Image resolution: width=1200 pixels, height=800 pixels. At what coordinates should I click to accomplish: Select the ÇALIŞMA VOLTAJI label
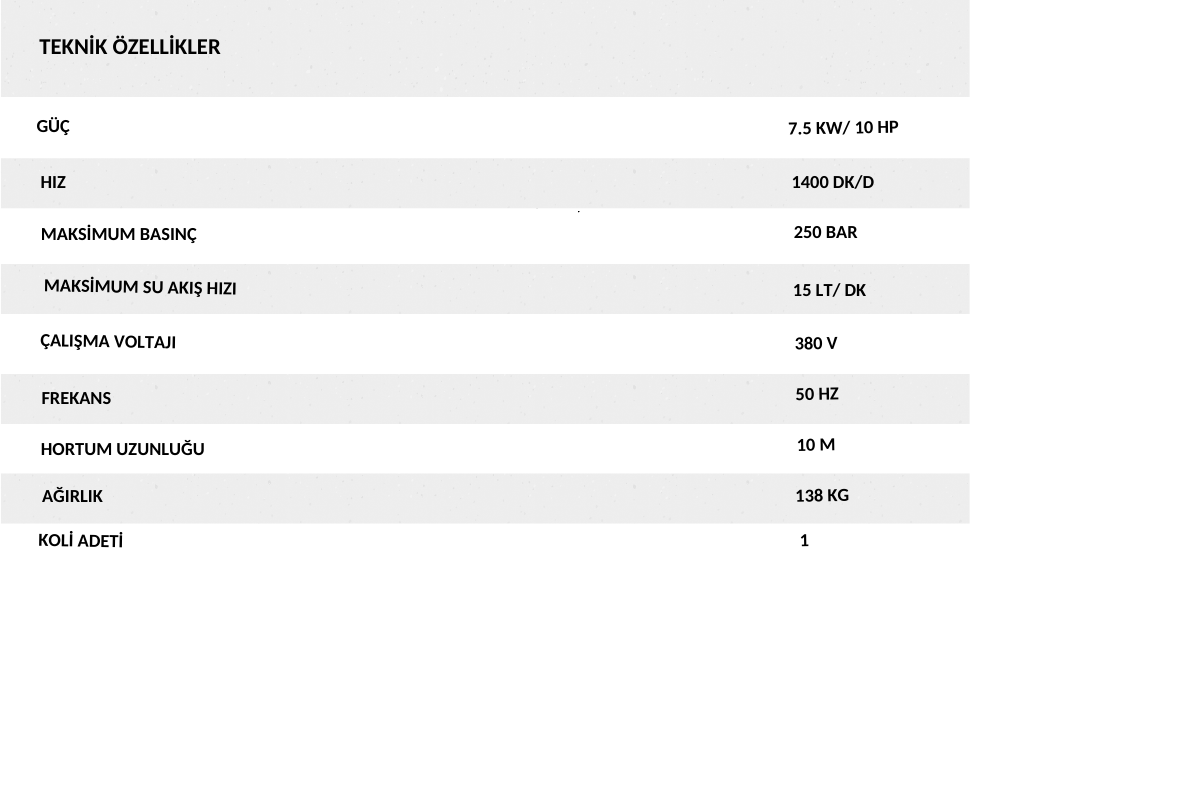click(108, 342)
